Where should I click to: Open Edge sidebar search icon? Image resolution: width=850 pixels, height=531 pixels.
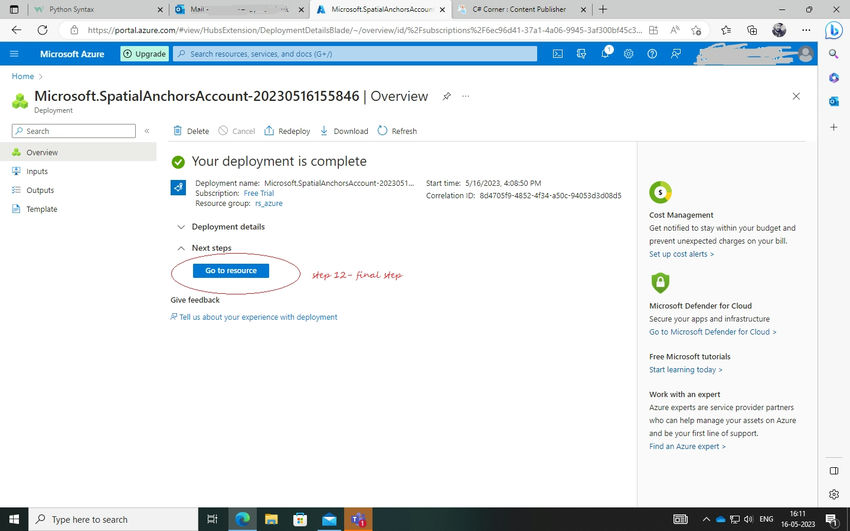(834, 54)
